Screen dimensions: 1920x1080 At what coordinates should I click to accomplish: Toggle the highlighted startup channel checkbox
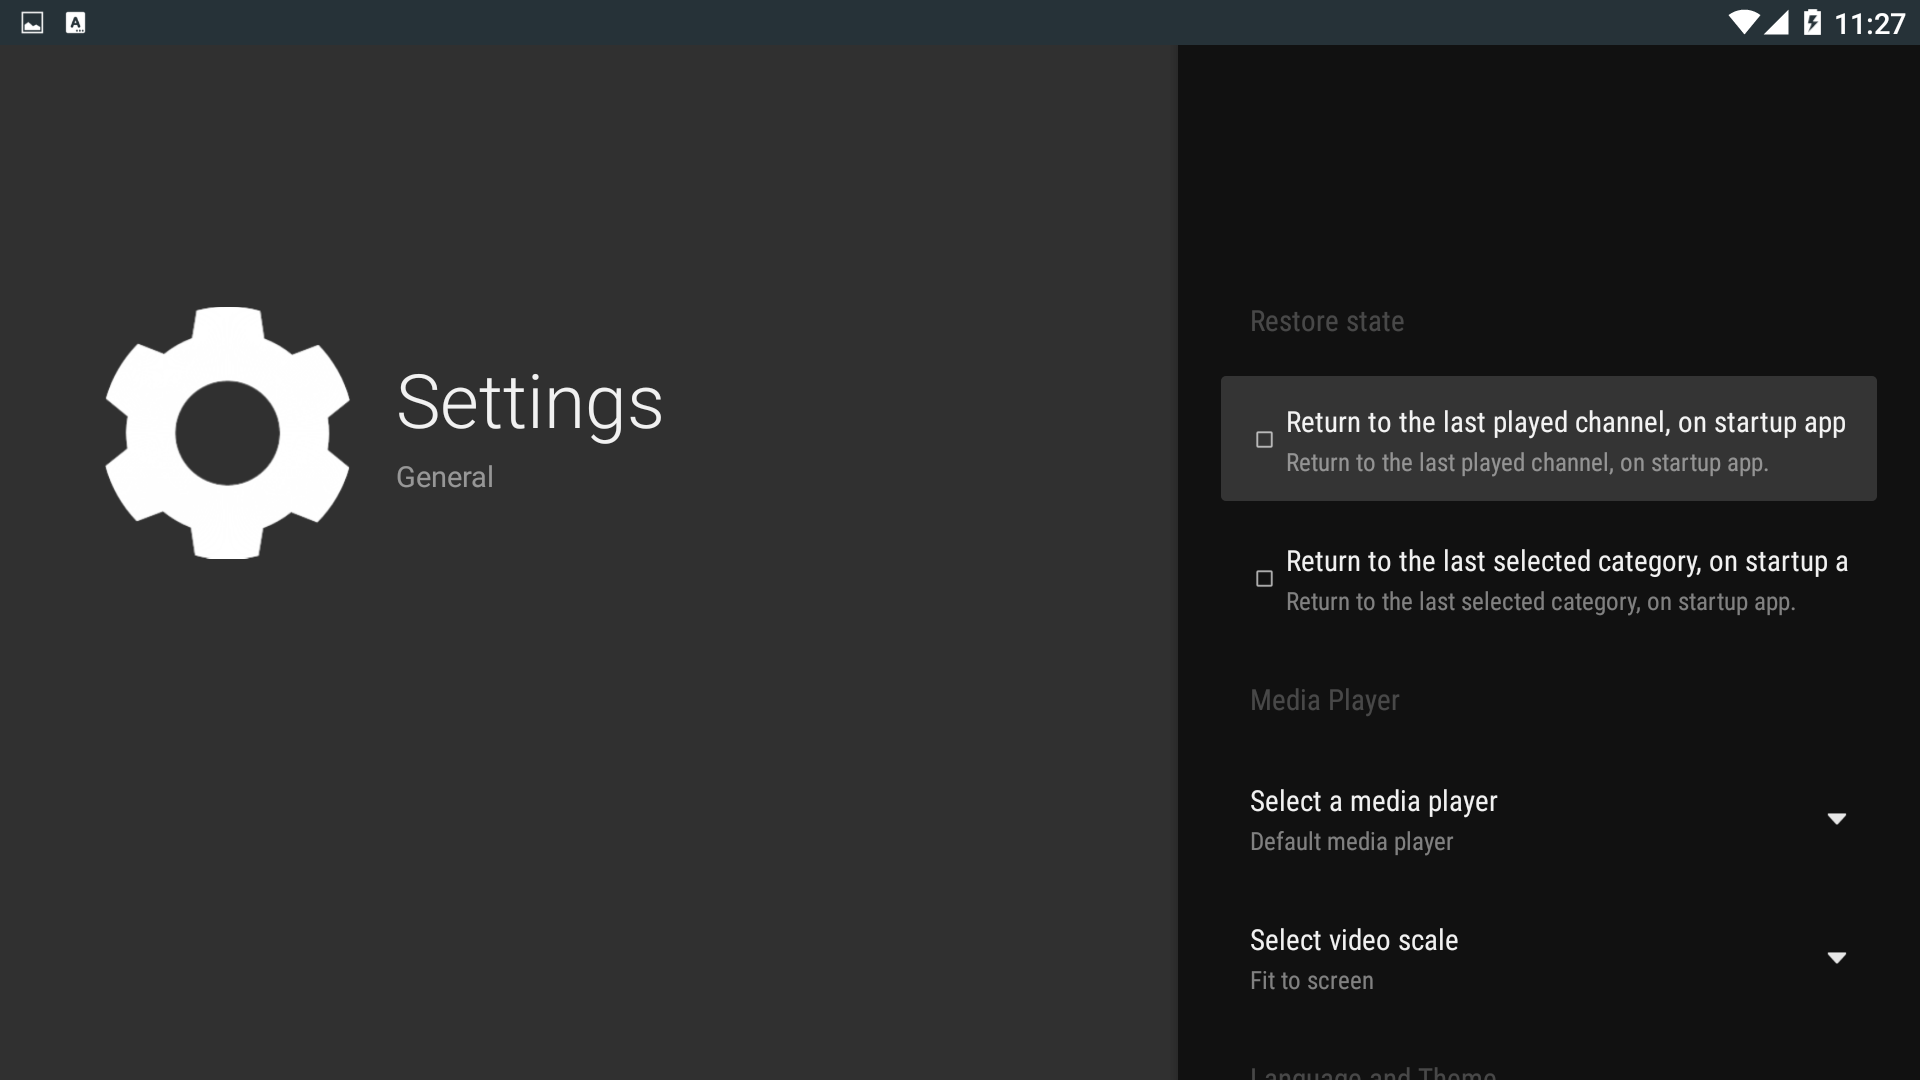click(1263, 440)
